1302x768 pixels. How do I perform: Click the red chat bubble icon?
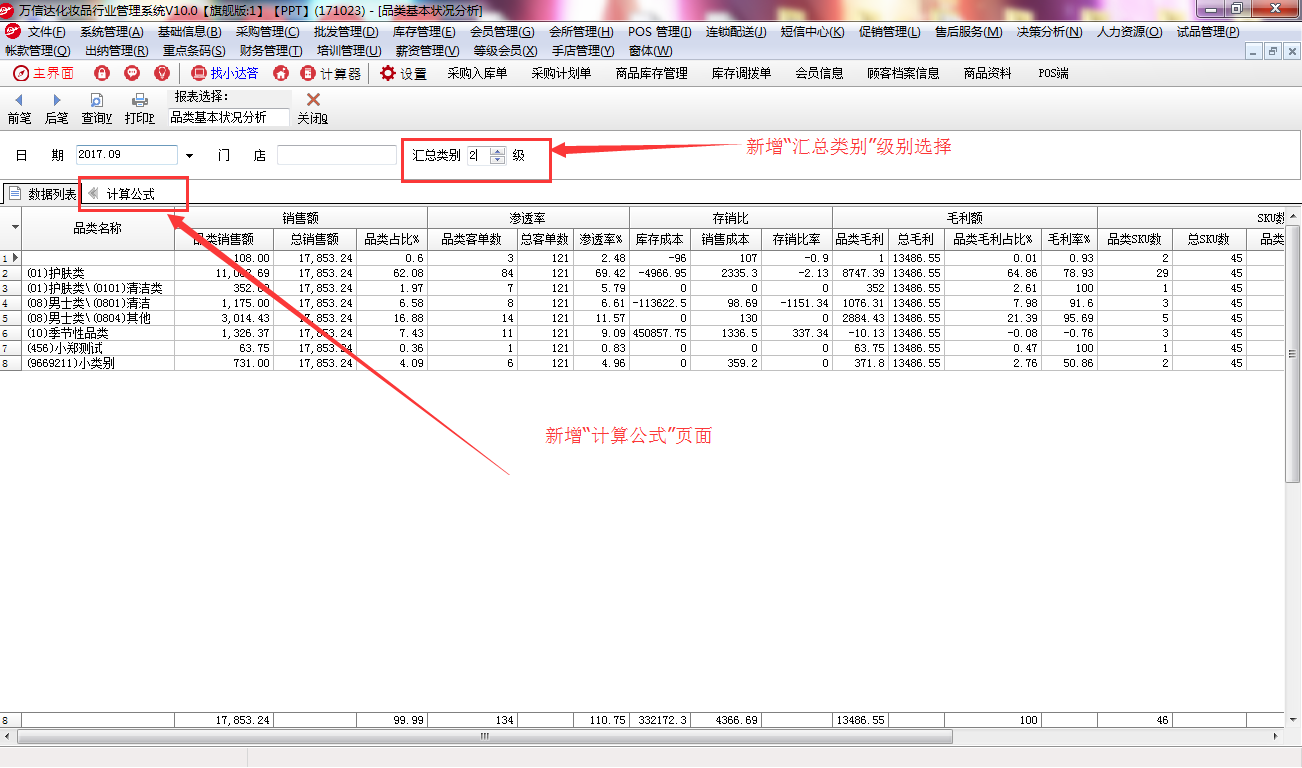pos(131,73)
